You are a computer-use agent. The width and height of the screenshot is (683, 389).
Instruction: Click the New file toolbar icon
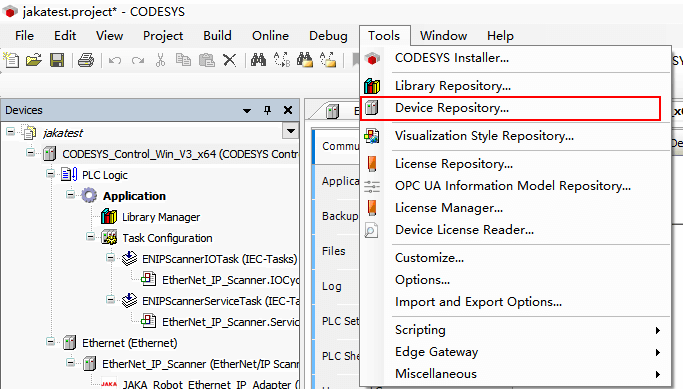(x=11, y=60)
